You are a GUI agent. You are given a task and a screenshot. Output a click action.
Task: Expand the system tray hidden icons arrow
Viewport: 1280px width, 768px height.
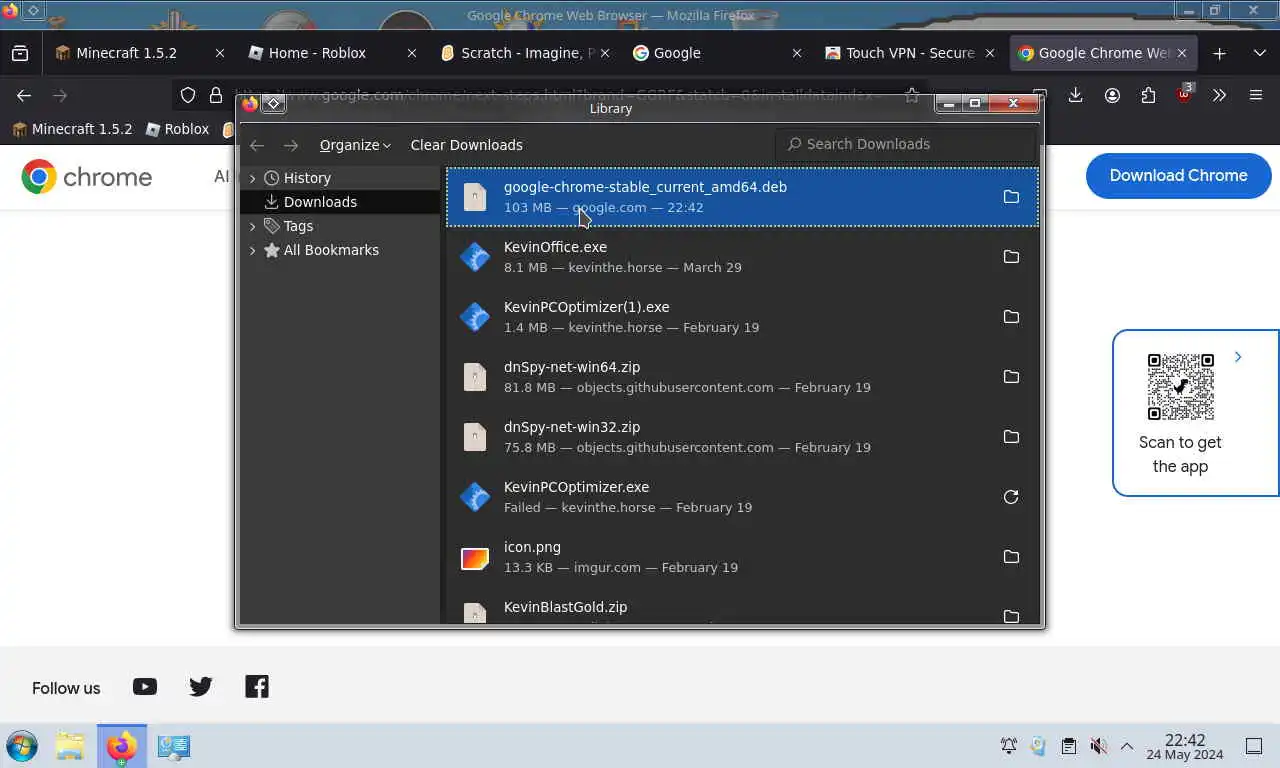pyautogui.click(x=1127, y=746)
